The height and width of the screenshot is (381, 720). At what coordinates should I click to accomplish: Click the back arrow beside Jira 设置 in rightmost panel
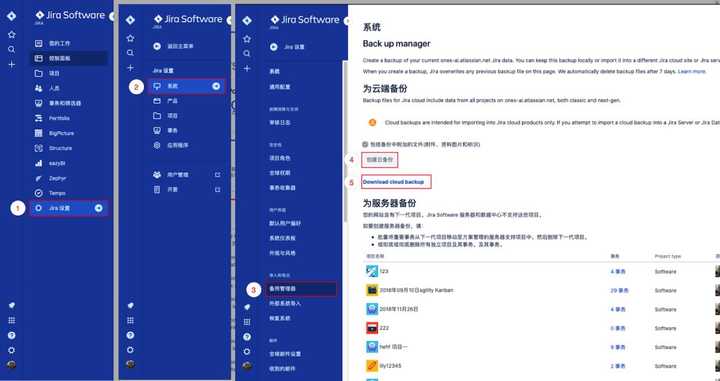tap(274, 47)
